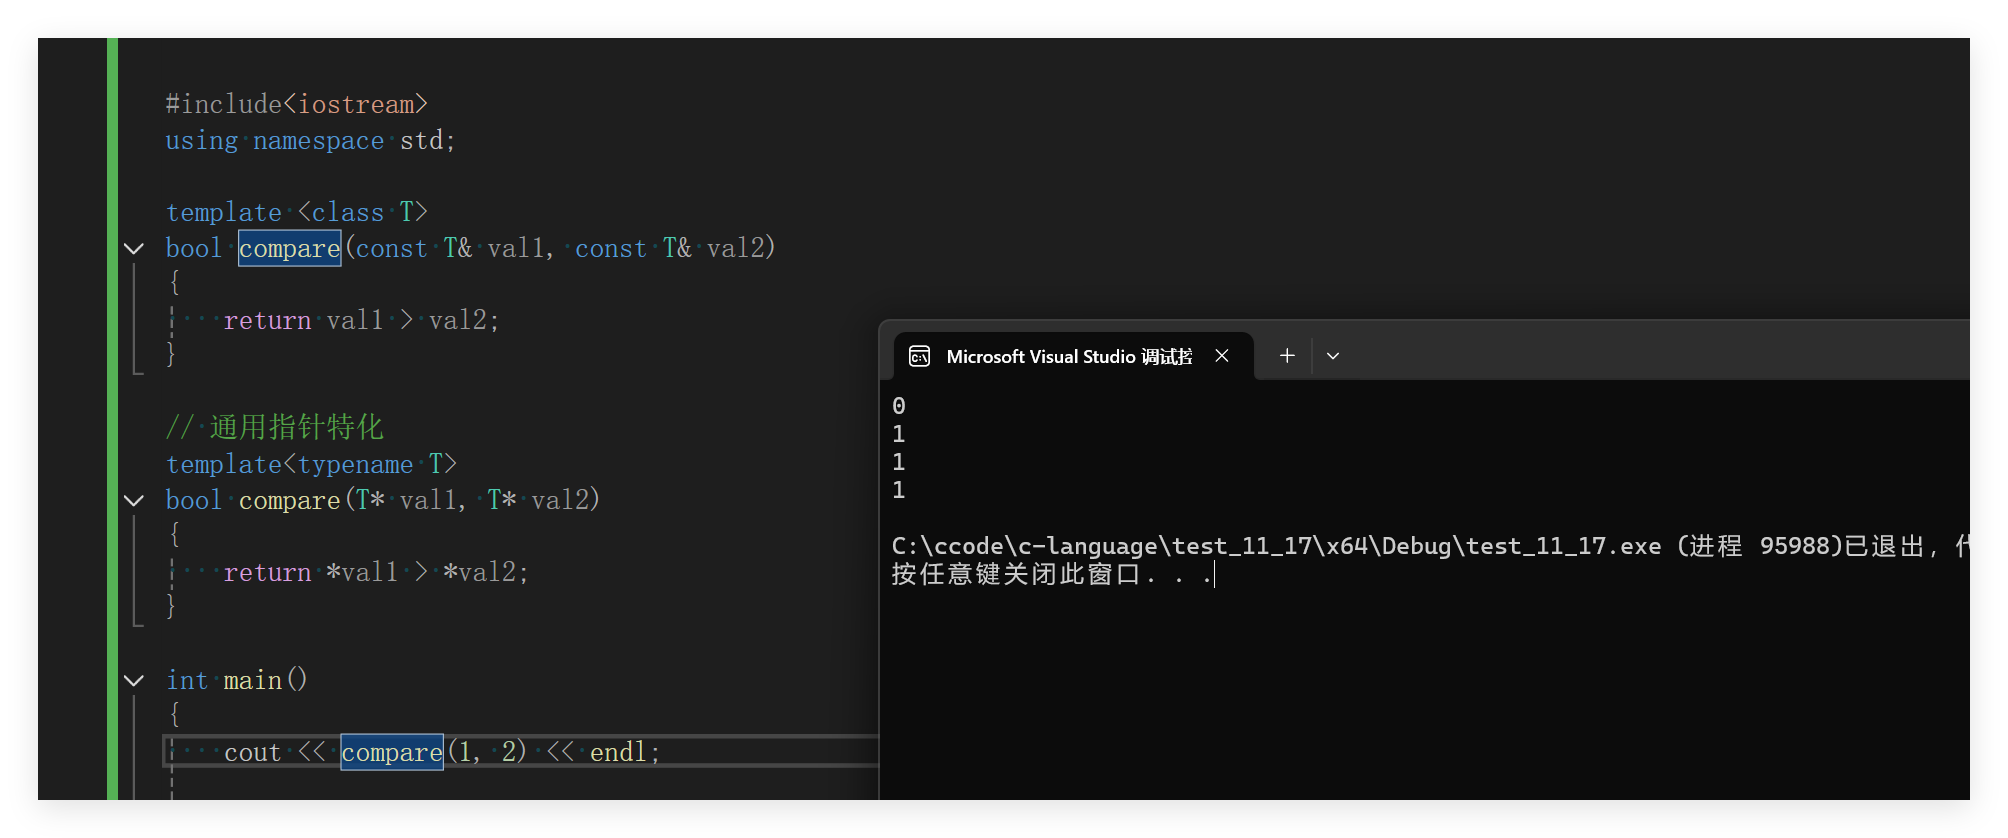
Task: Click 'int main()' declaration
Action: click(237, 680)
